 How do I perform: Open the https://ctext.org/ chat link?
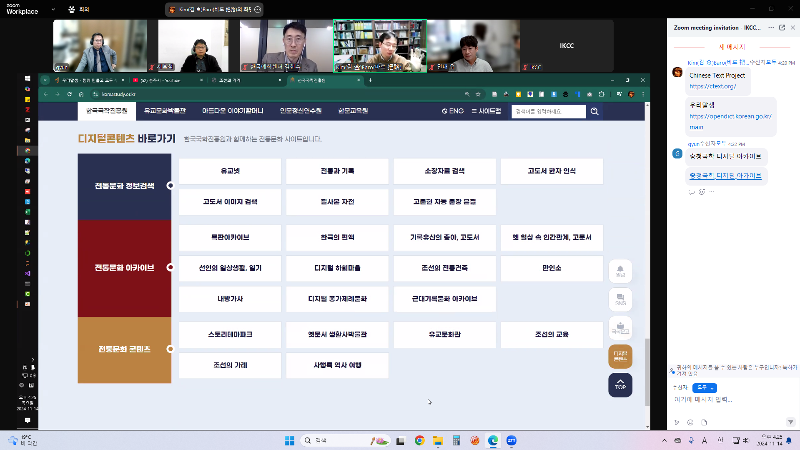711,86
